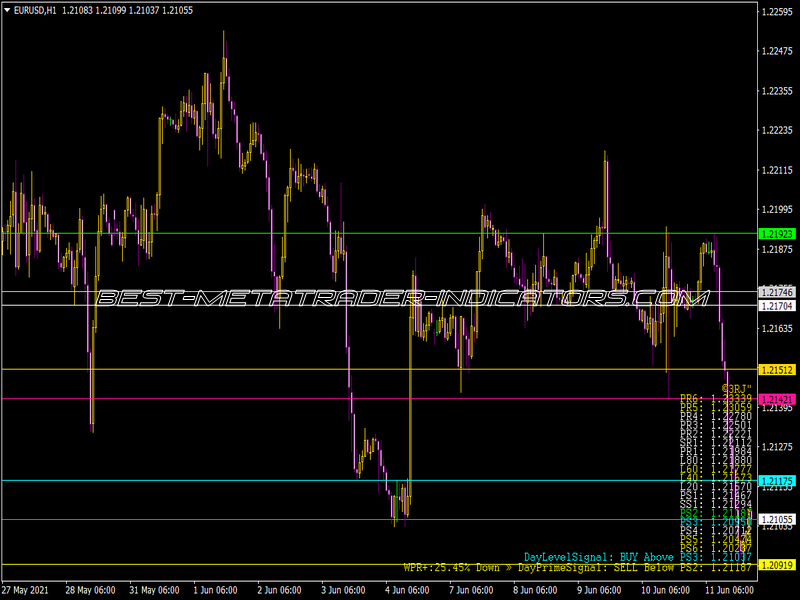Click the 1.21037 low price in header
The image size is (800, 600).
pos(144,10)
